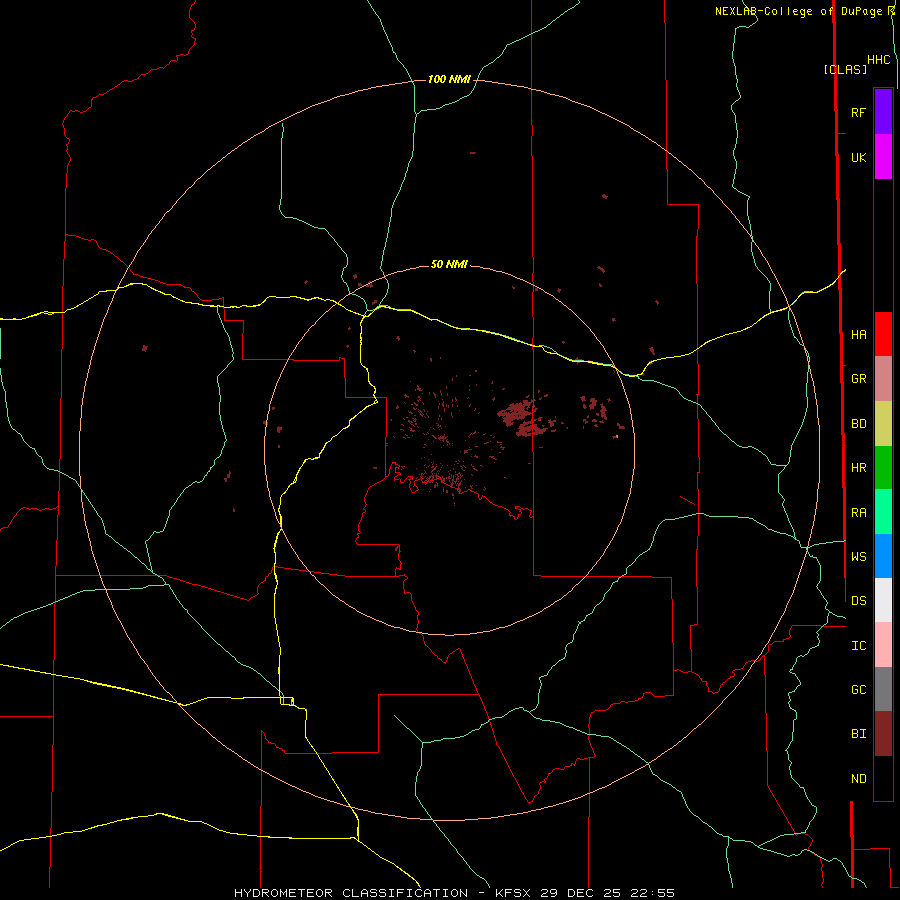Select the BD yellow legend swatch
The width and height of the screenshot is (900, 900).
pos(883,424)
